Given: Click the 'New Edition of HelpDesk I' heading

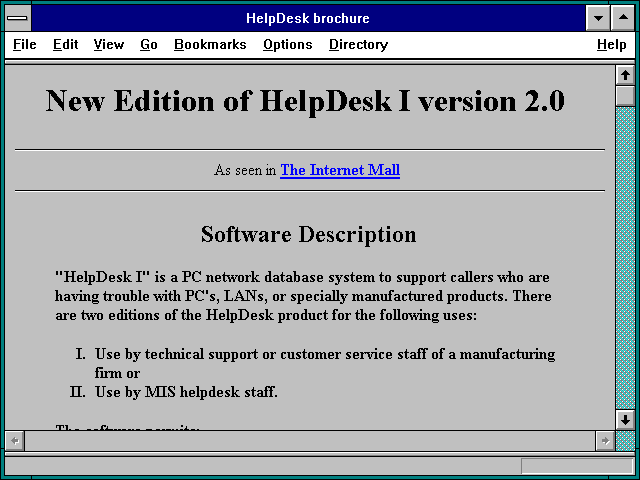Looking at the screenshot, I should (x=305, y=100).
